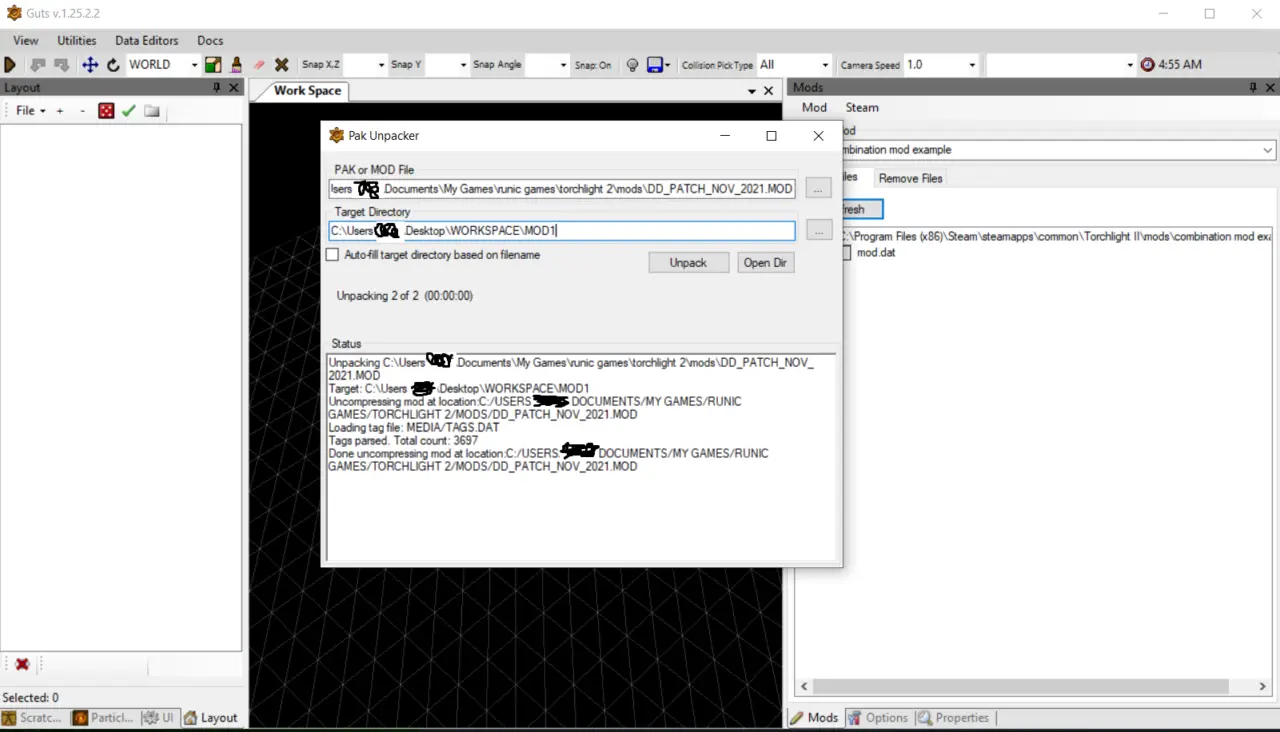Image resolution: width=1280 pixels, height=732 pixels.
Task: Open the Steam menu in Mods panel
Action: coord(862,108)
